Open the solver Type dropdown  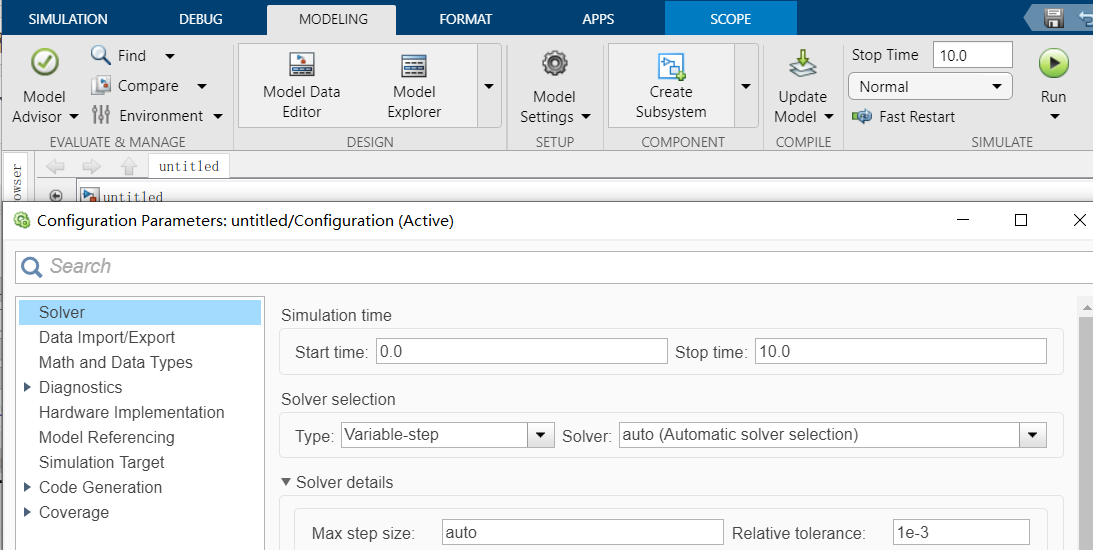[x=540, y=435]
